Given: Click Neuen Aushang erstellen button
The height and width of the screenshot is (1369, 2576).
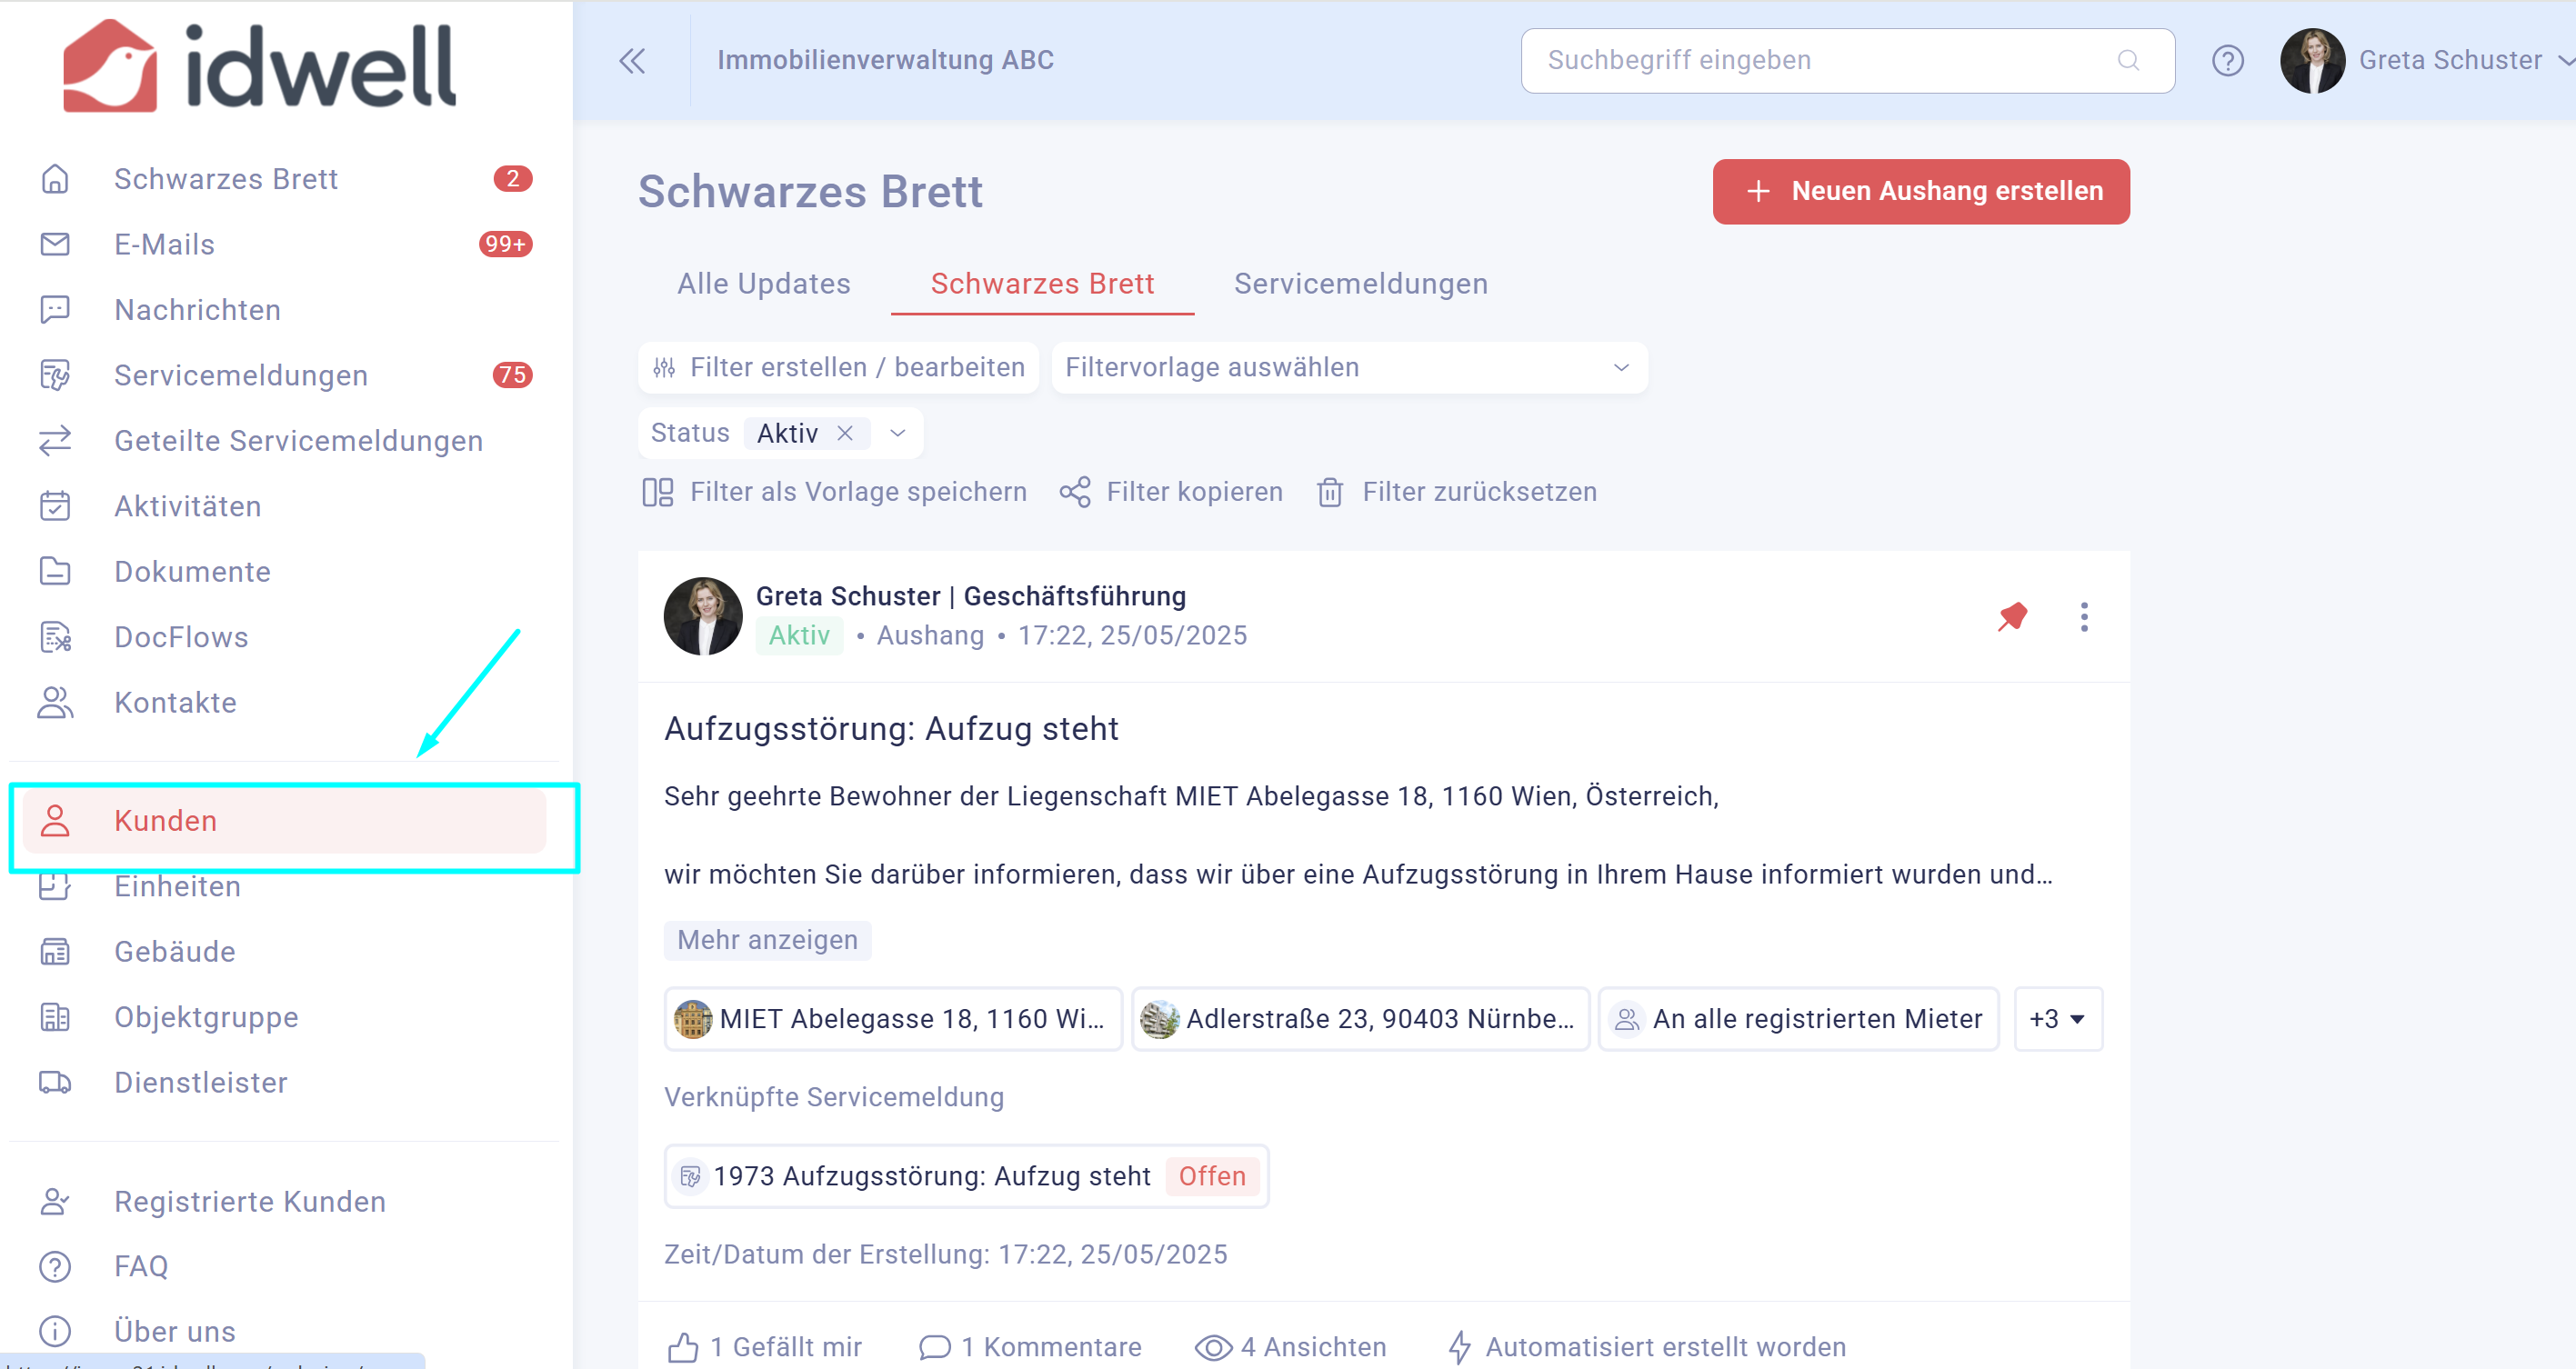Looking at the screenshot, I should pos(1920,191).
